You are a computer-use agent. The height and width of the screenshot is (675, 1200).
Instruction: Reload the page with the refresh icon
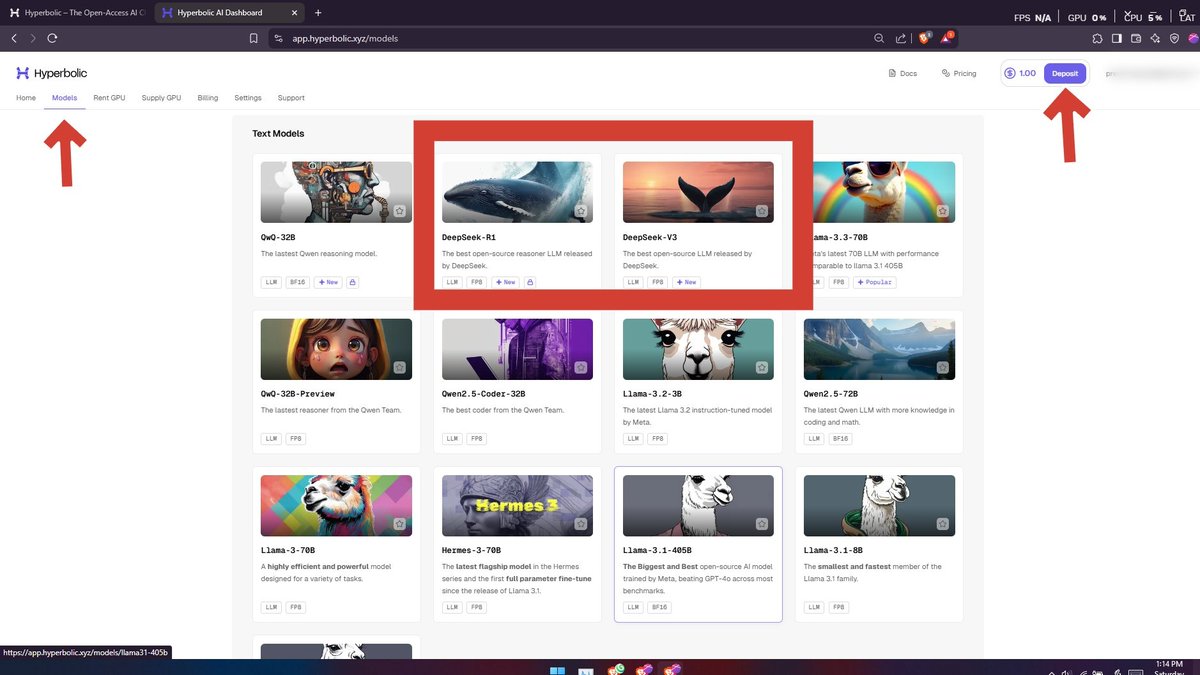pos(52,38)
